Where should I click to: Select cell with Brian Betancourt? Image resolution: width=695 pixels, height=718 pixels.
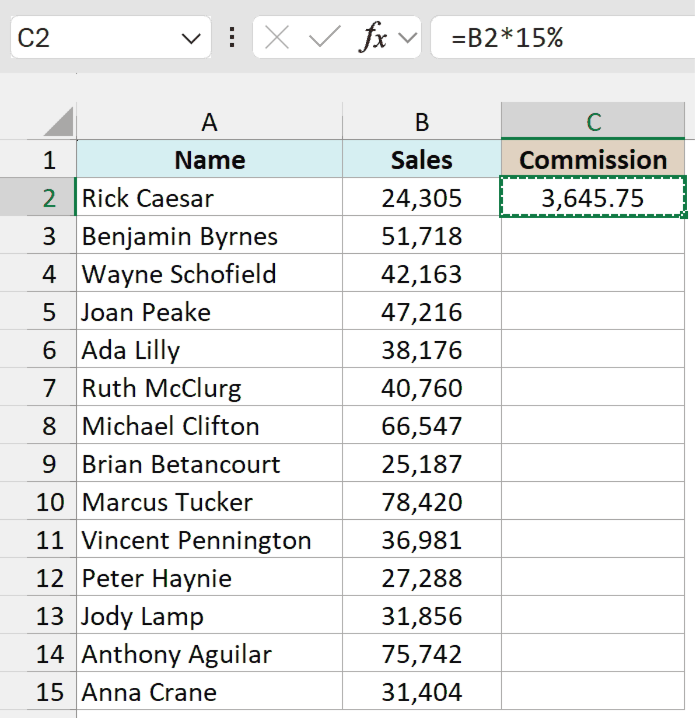point(210,463)
